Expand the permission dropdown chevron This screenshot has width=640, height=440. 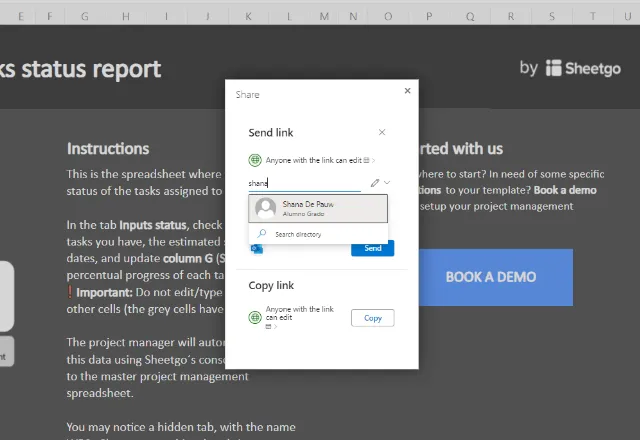(387, 182)
